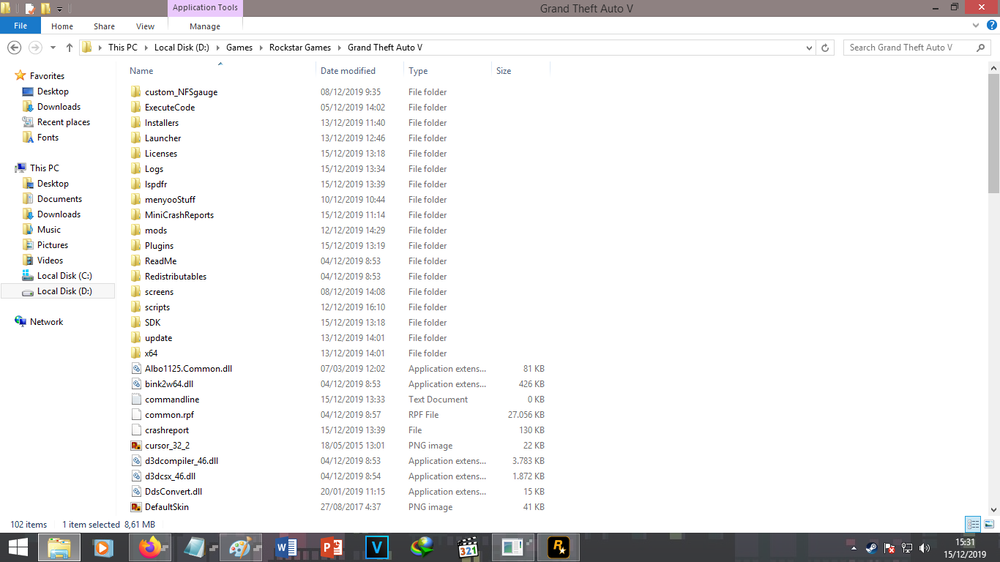
Task: Open PowerPoint from the taskbar
Action: pyautogui.click(x=332, y=547)
